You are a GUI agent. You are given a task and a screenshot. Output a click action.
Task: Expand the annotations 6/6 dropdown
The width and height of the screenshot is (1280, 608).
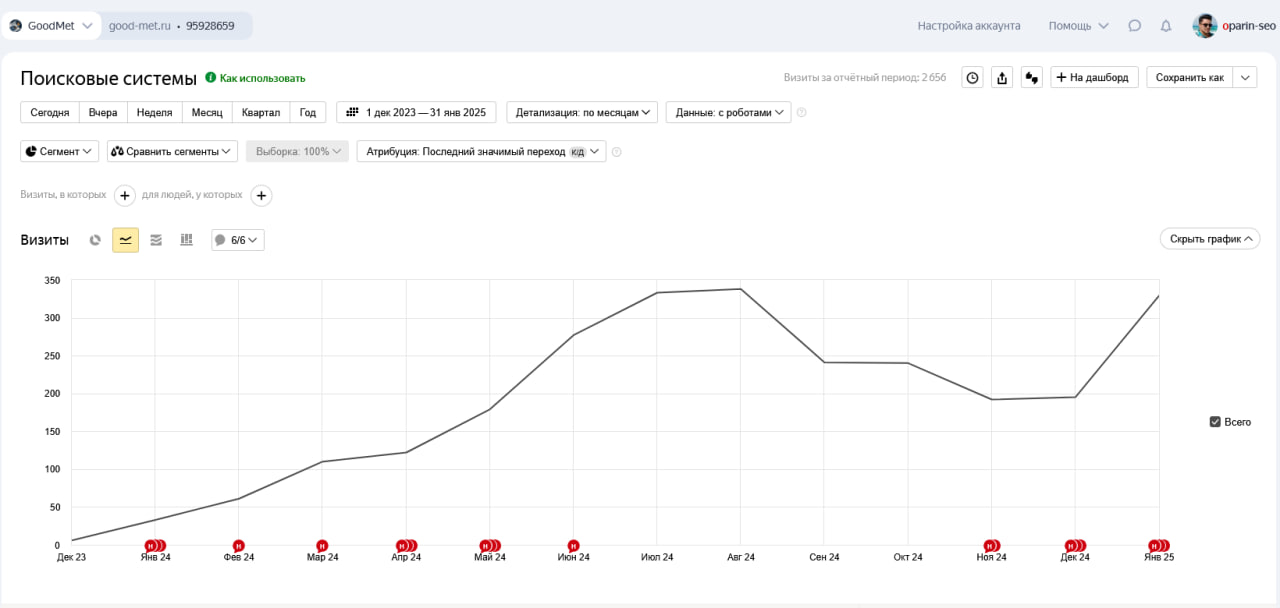coord(237,239)
